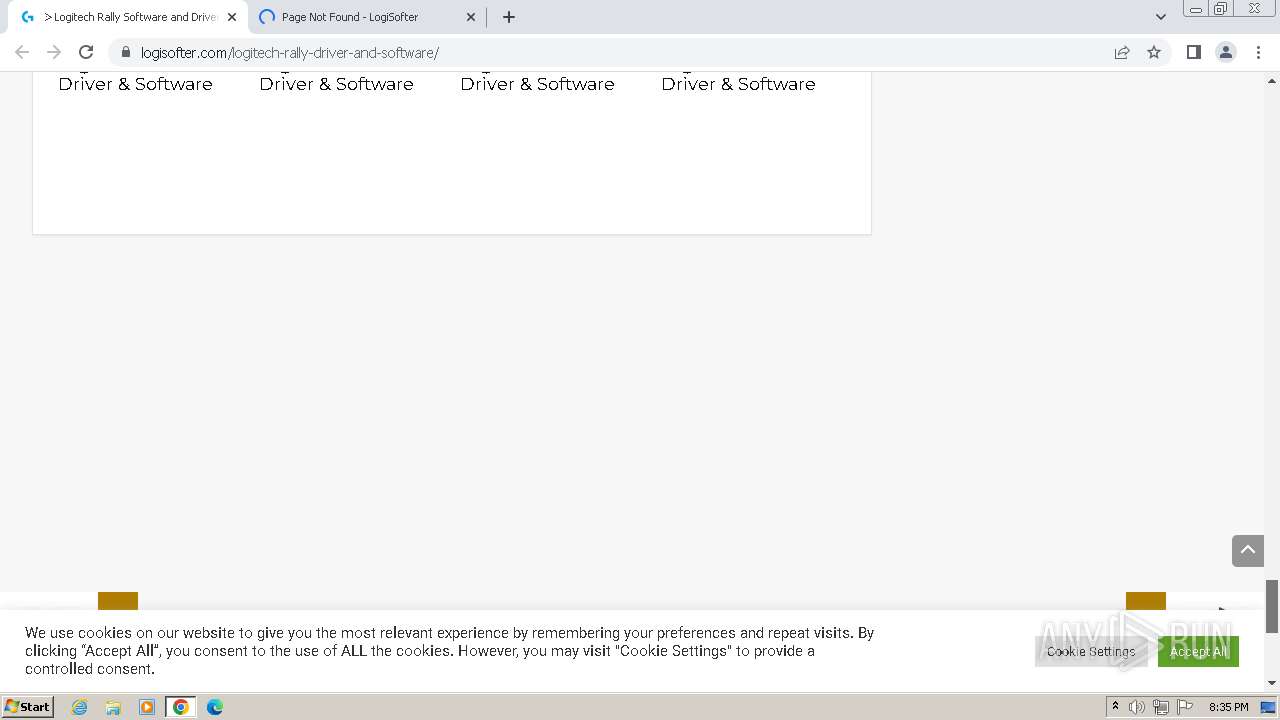Switch to the Logitech Rally Software tab
Screen dimensions: 1280x720
click(128, 17)
